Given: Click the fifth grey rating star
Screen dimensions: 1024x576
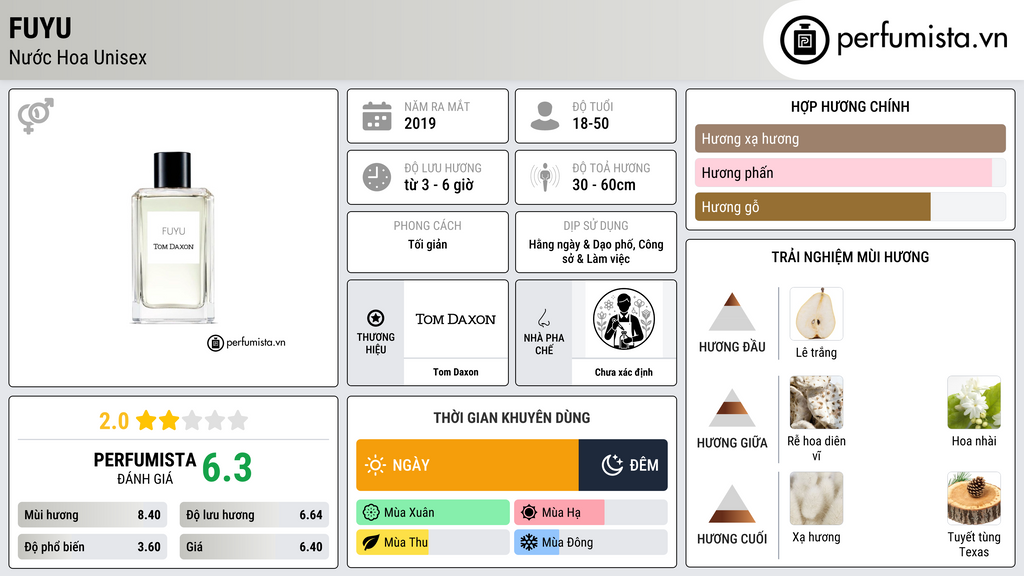Looking at the screenshot, I should click(238, 420).
